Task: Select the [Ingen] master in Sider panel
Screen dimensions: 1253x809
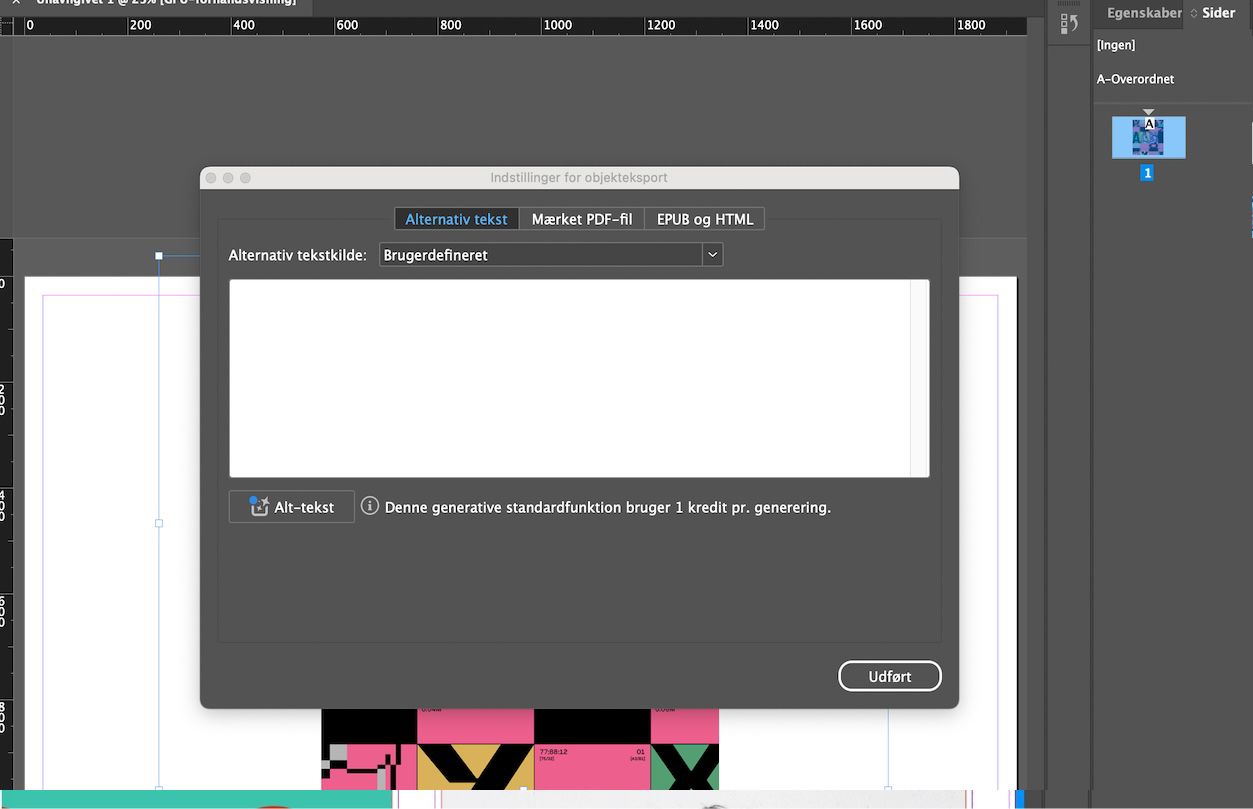Action: pos(1116,45)
